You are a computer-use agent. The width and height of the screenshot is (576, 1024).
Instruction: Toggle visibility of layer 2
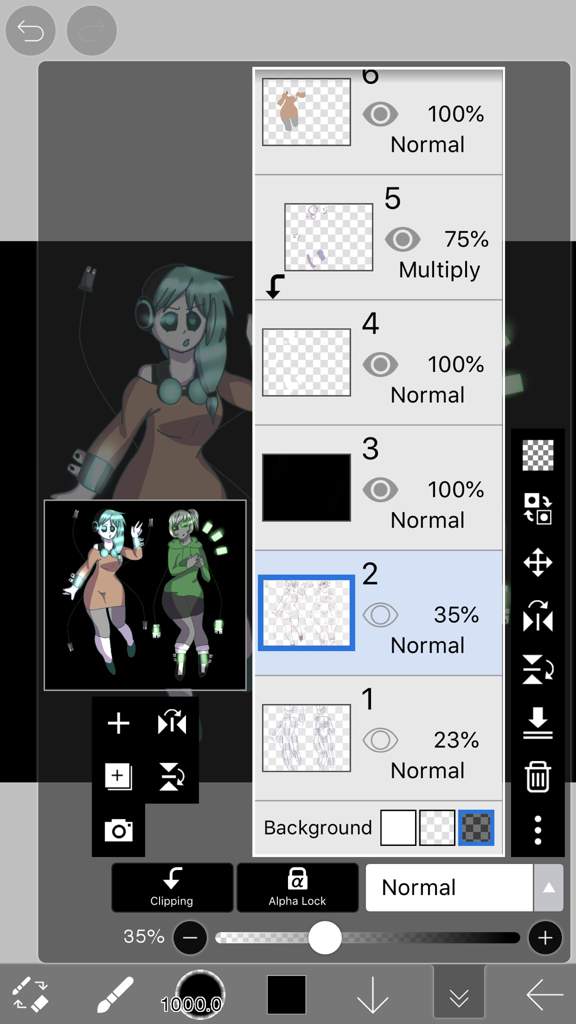(380, 615)
